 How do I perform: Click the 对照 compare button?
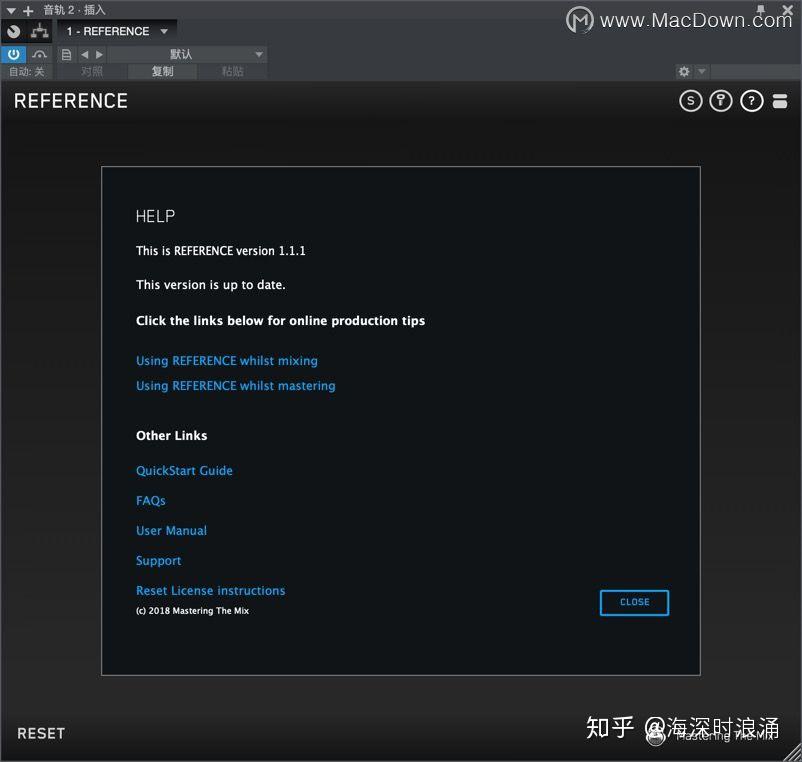click(x=92, y=72)
